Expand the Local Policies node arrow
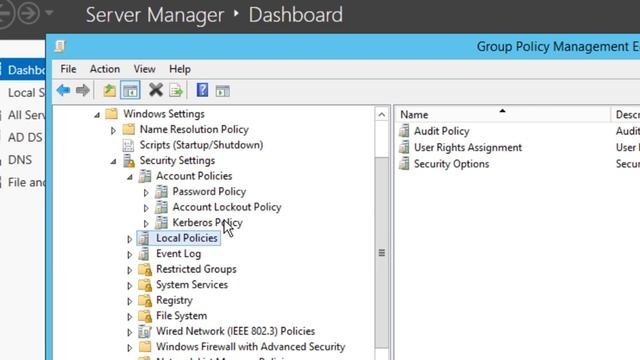Screen dimensions: 640x360 click(x=129, y=239)
